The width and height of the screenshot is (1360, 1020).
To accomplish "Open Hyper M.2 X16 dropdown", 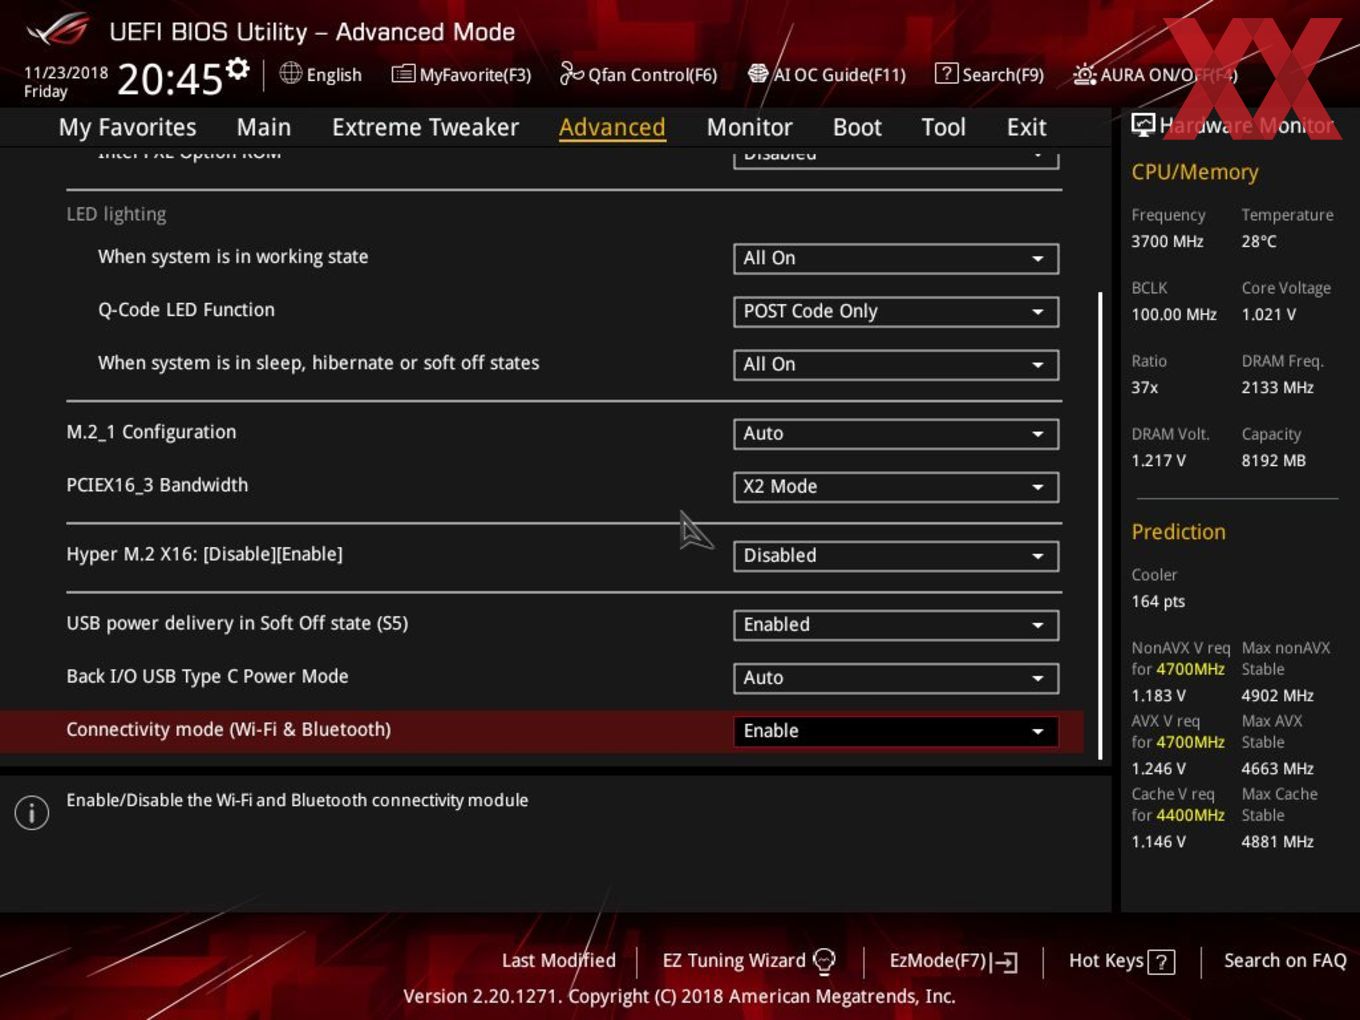I will click(x=896, y=555).
